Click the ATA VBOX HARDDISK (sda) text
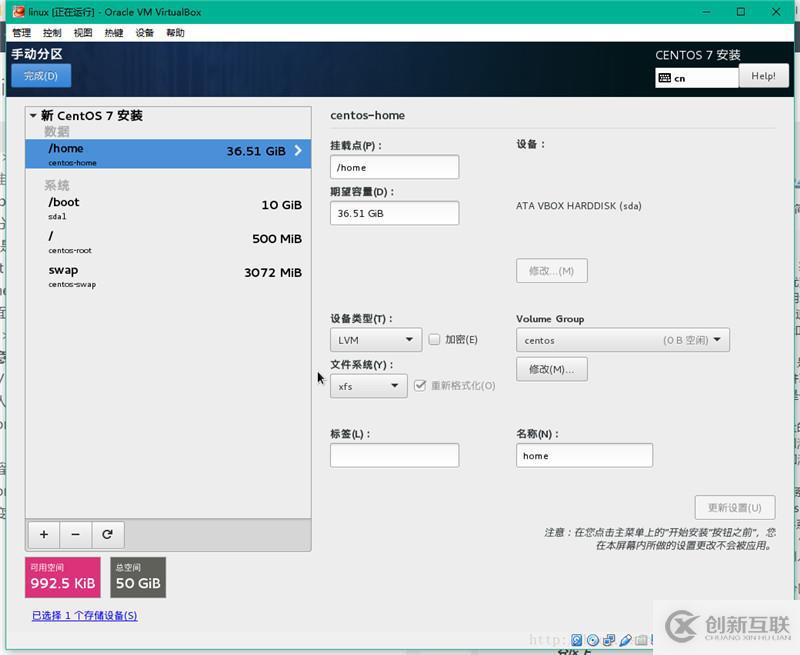The image size is (800, 655). click(579, 206)
